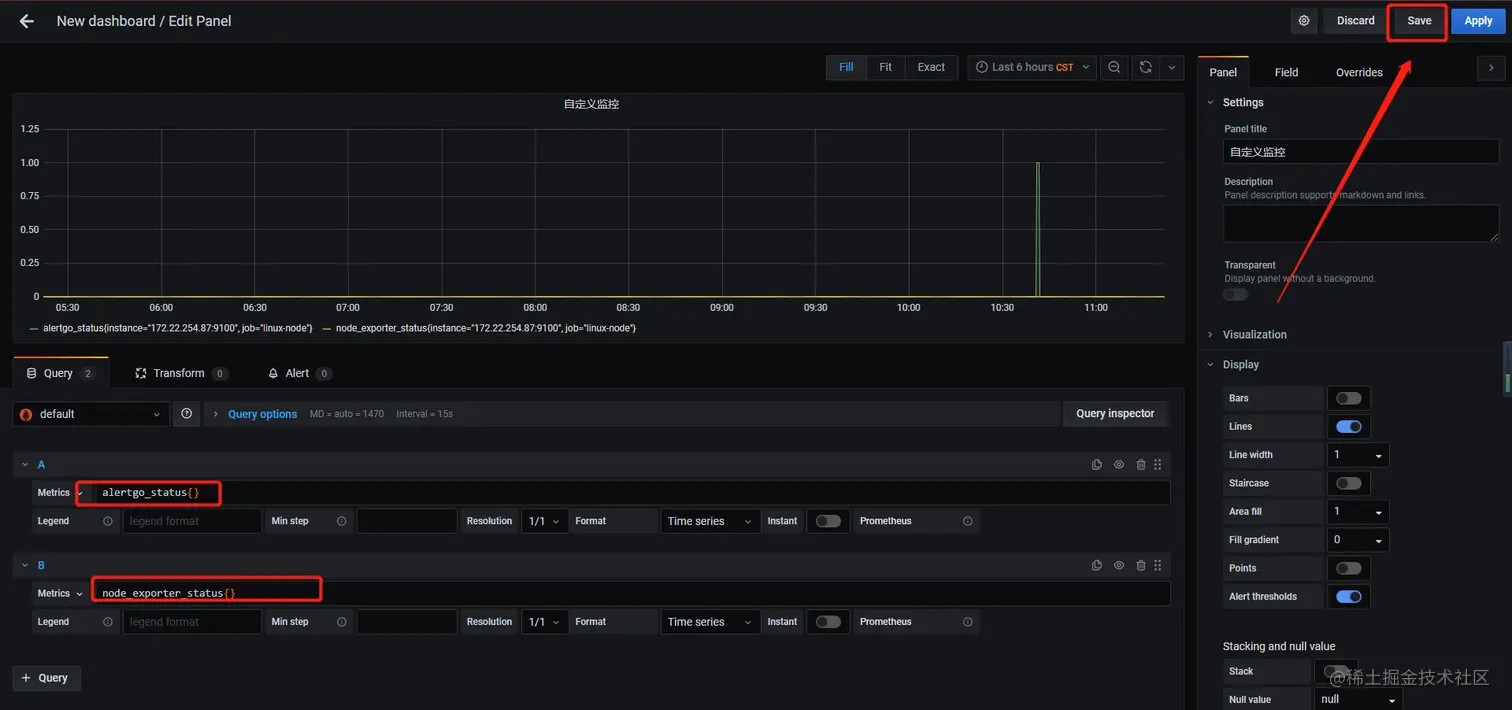Switch to the Query tab
The width and height of the screenshot is (1512, 710).
pos(60,373)
